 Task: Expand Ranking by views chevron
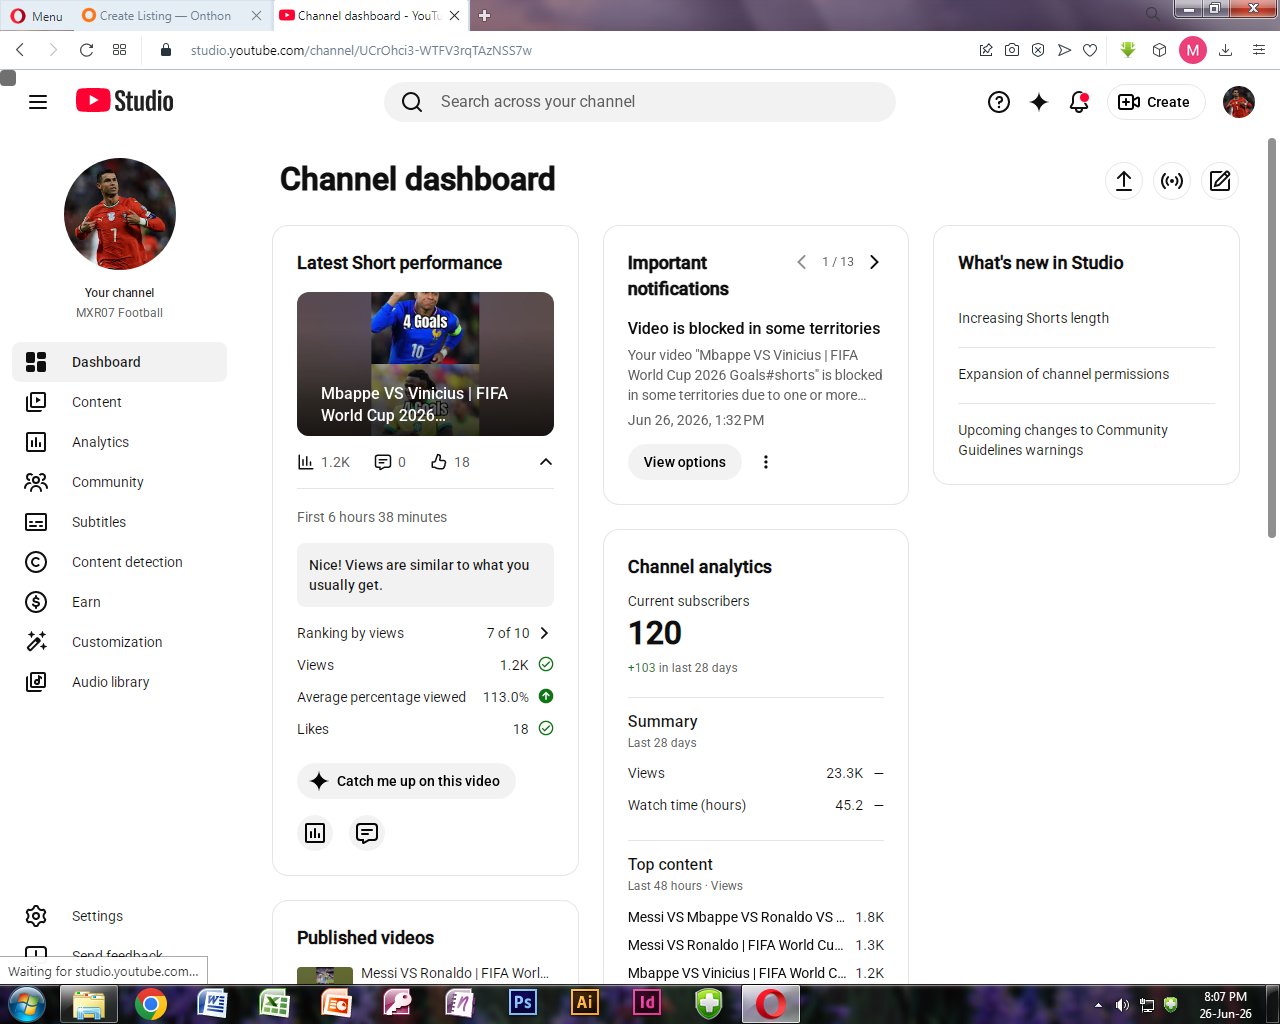pyautogui.click(x=544, y=633)
